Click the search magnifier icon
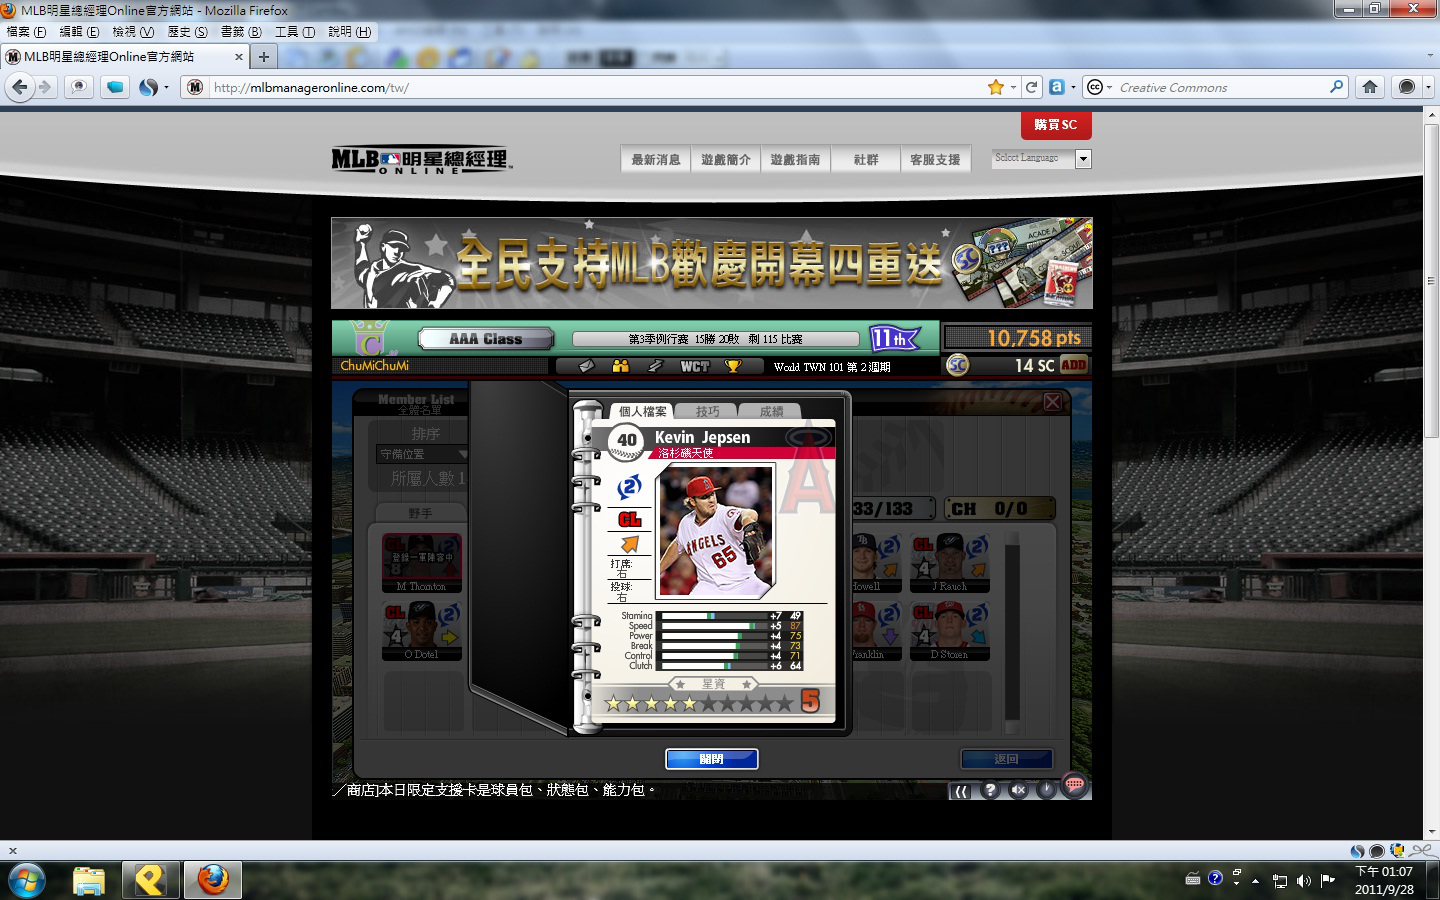The image size is (1440, 900). tap(1336, 88)
